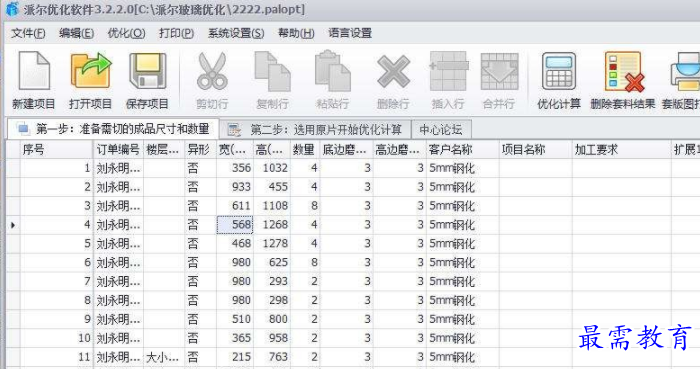Click width value 468 in row 5
Viewport: 700px width, 369px height.
241,244
